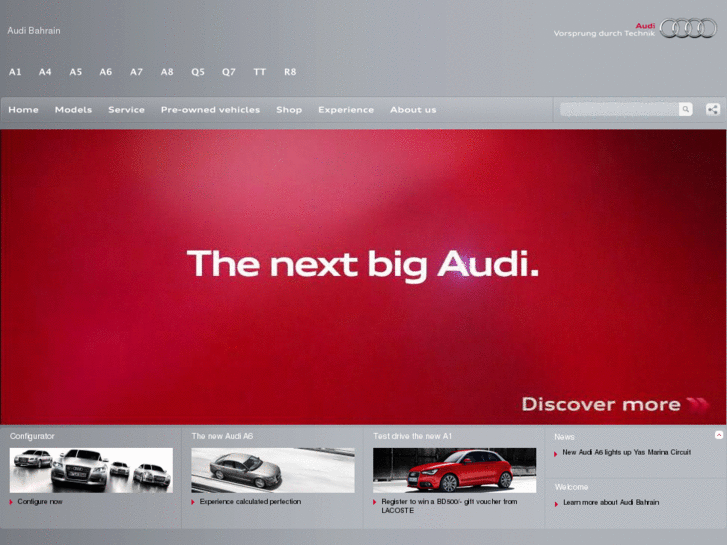Click the Vorsprung durch Technik tagline
The image size is (727, 545).
pos(604,33)
